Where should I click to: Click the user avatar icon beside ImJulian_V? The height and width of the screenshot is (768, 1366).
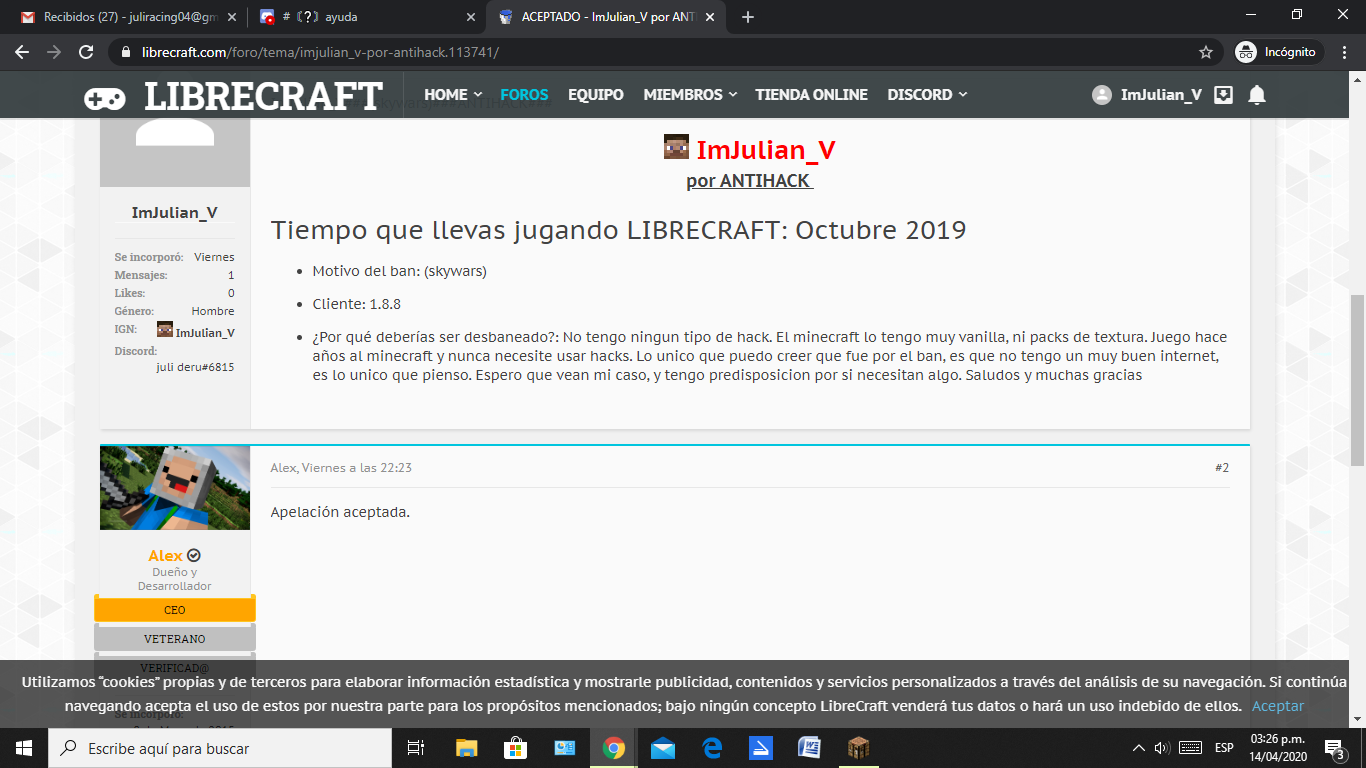1102,95
